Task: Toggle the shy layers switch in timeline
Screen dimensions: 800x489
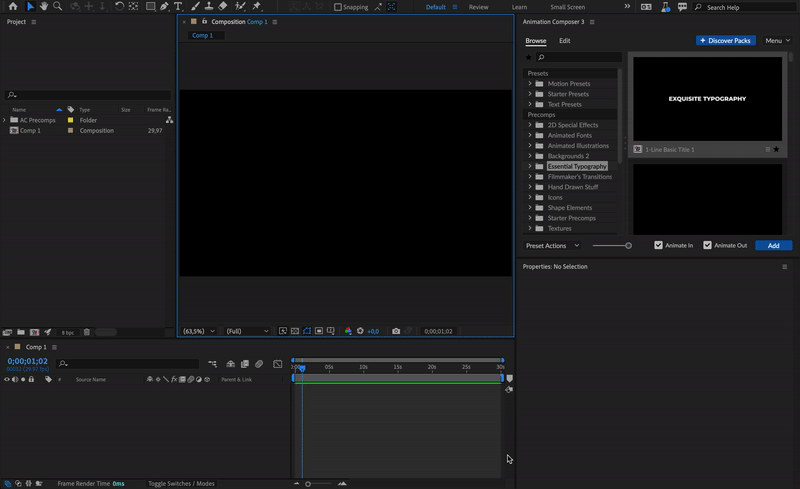Action: click(x=231, y=364)
